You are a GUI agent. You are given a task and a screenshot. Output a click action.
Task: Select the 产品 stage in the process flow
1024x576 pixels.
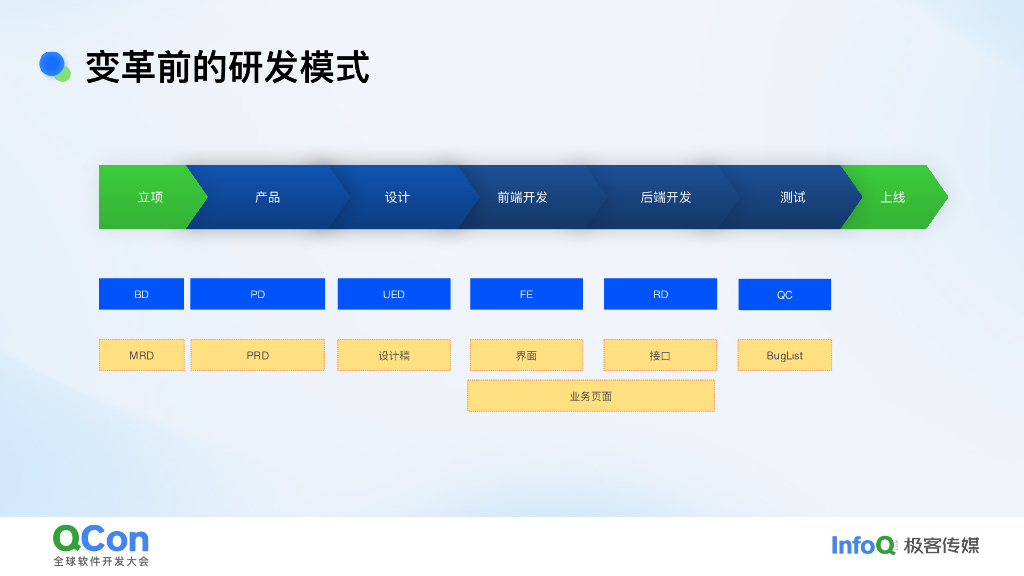[267, 197]
